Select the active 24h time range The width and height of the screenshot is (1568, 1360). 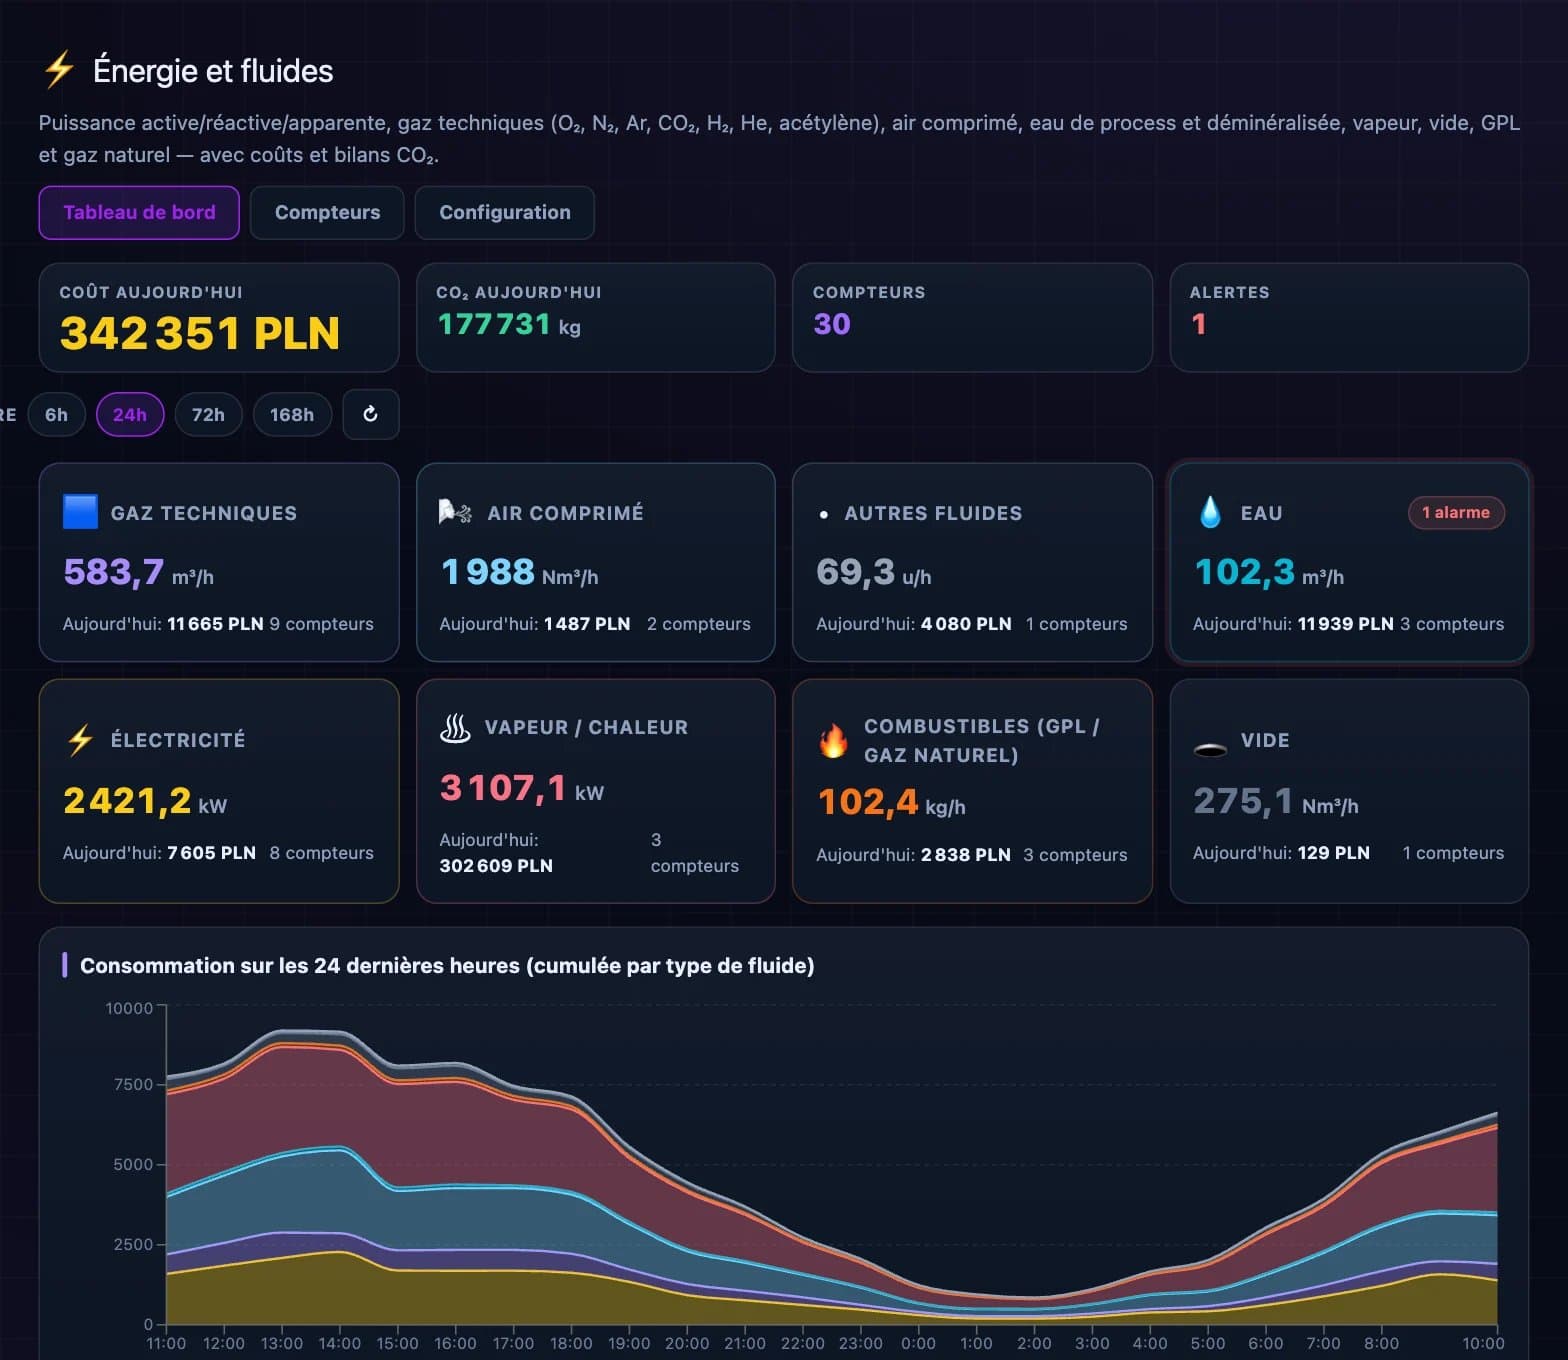pyautogui.click(x=130, y=414)
